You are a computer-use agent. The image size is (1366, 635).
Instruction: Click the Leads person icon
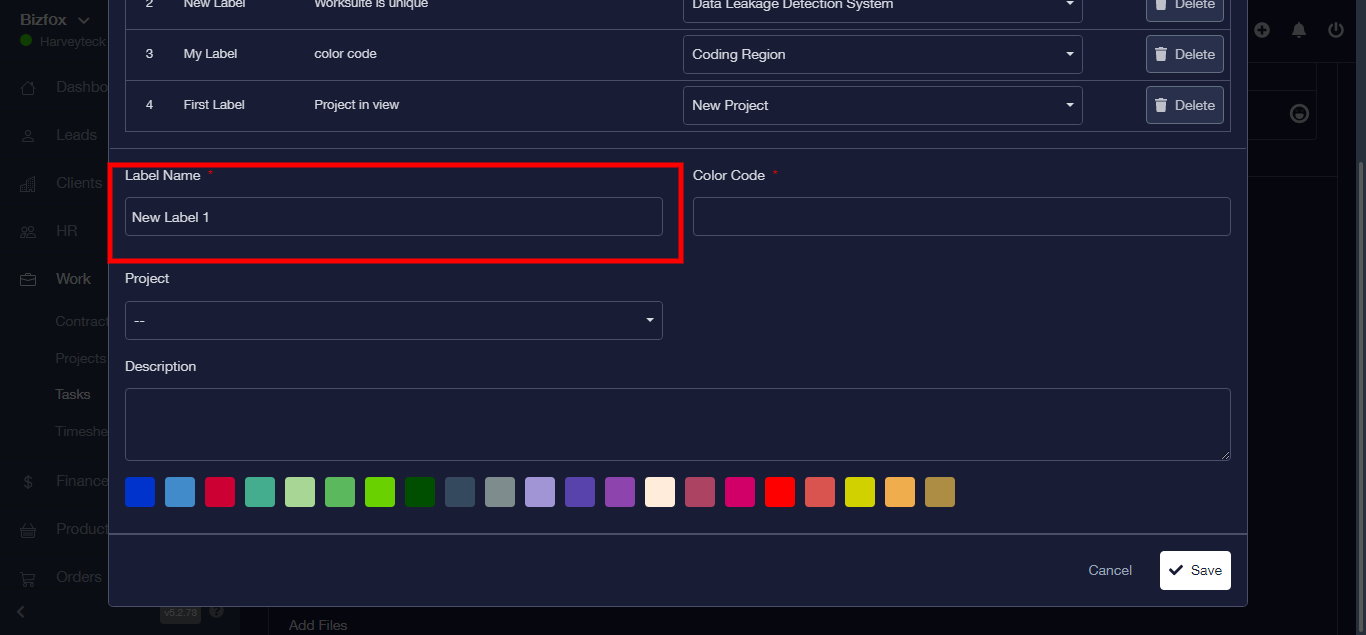29,136
